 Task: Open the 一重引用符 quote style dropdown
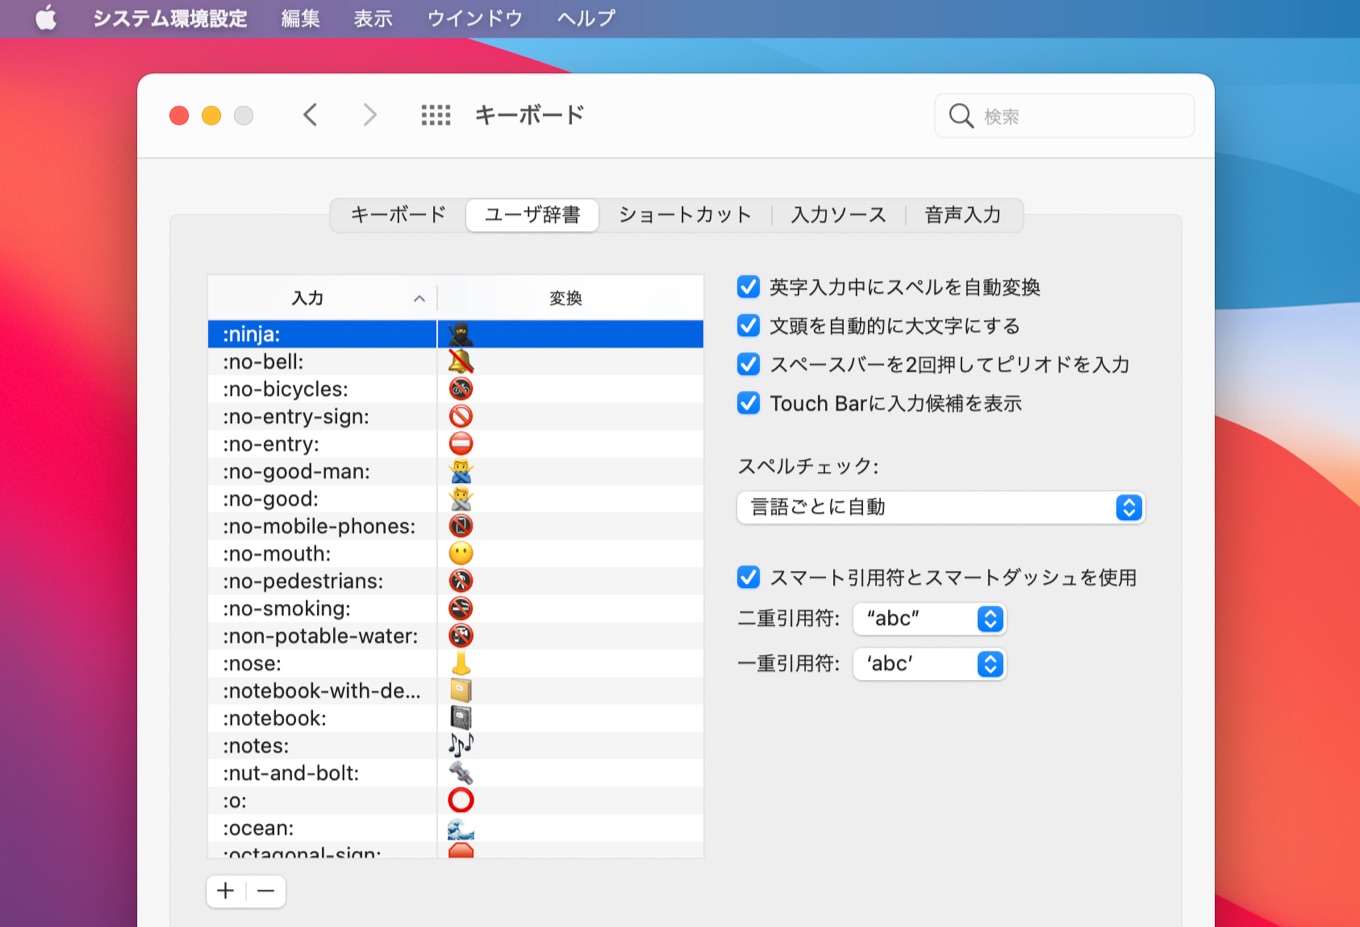pyautogui.click(x=929, y=664)
